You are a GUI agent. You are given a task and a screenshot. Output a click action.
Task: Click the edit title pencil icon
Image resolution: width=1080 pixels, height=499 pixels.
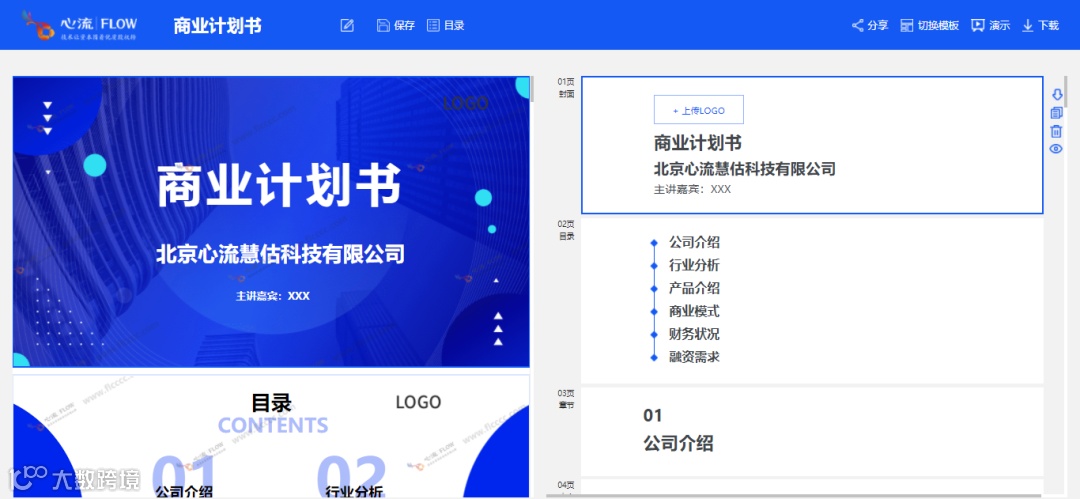coord(347,26)
